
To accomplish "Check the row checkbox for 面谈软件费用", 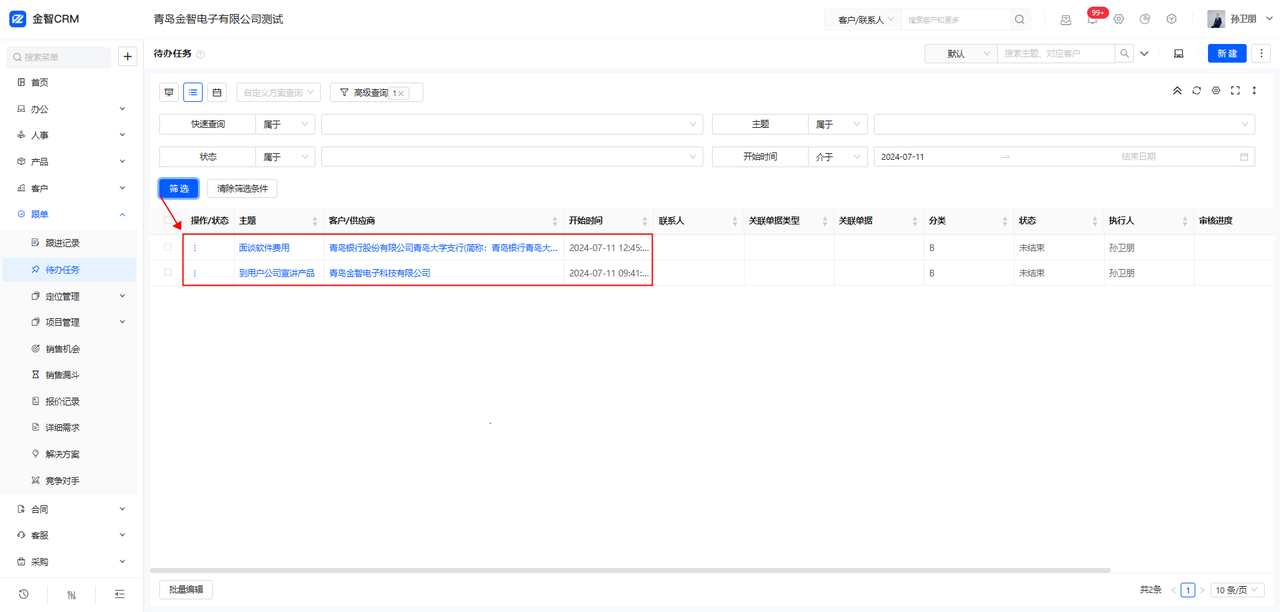I will (168, 247).
